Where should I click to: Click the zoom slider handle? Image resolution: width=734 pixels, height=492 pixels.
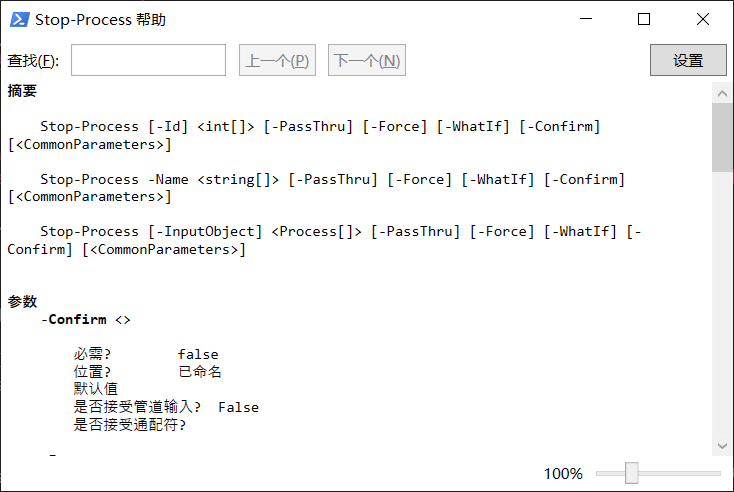631,473
